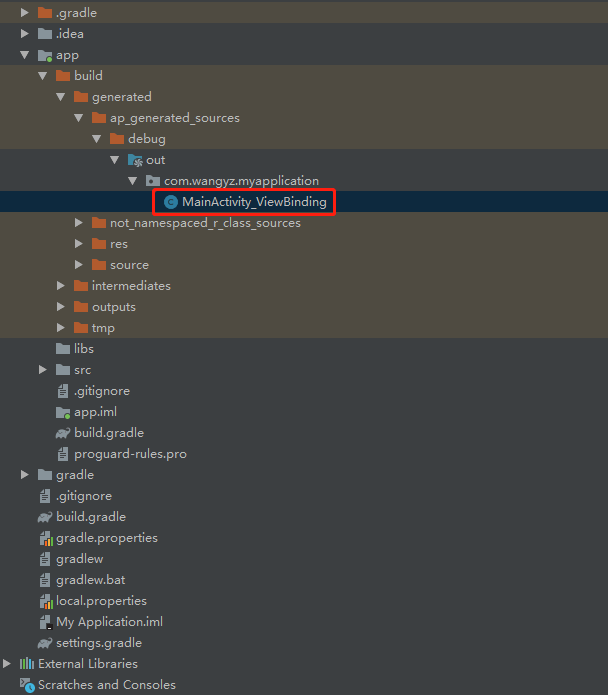Expand the intermediates folder arrow
The height and width of the screenshot is (695, 608).
click(x=61, y=286)
